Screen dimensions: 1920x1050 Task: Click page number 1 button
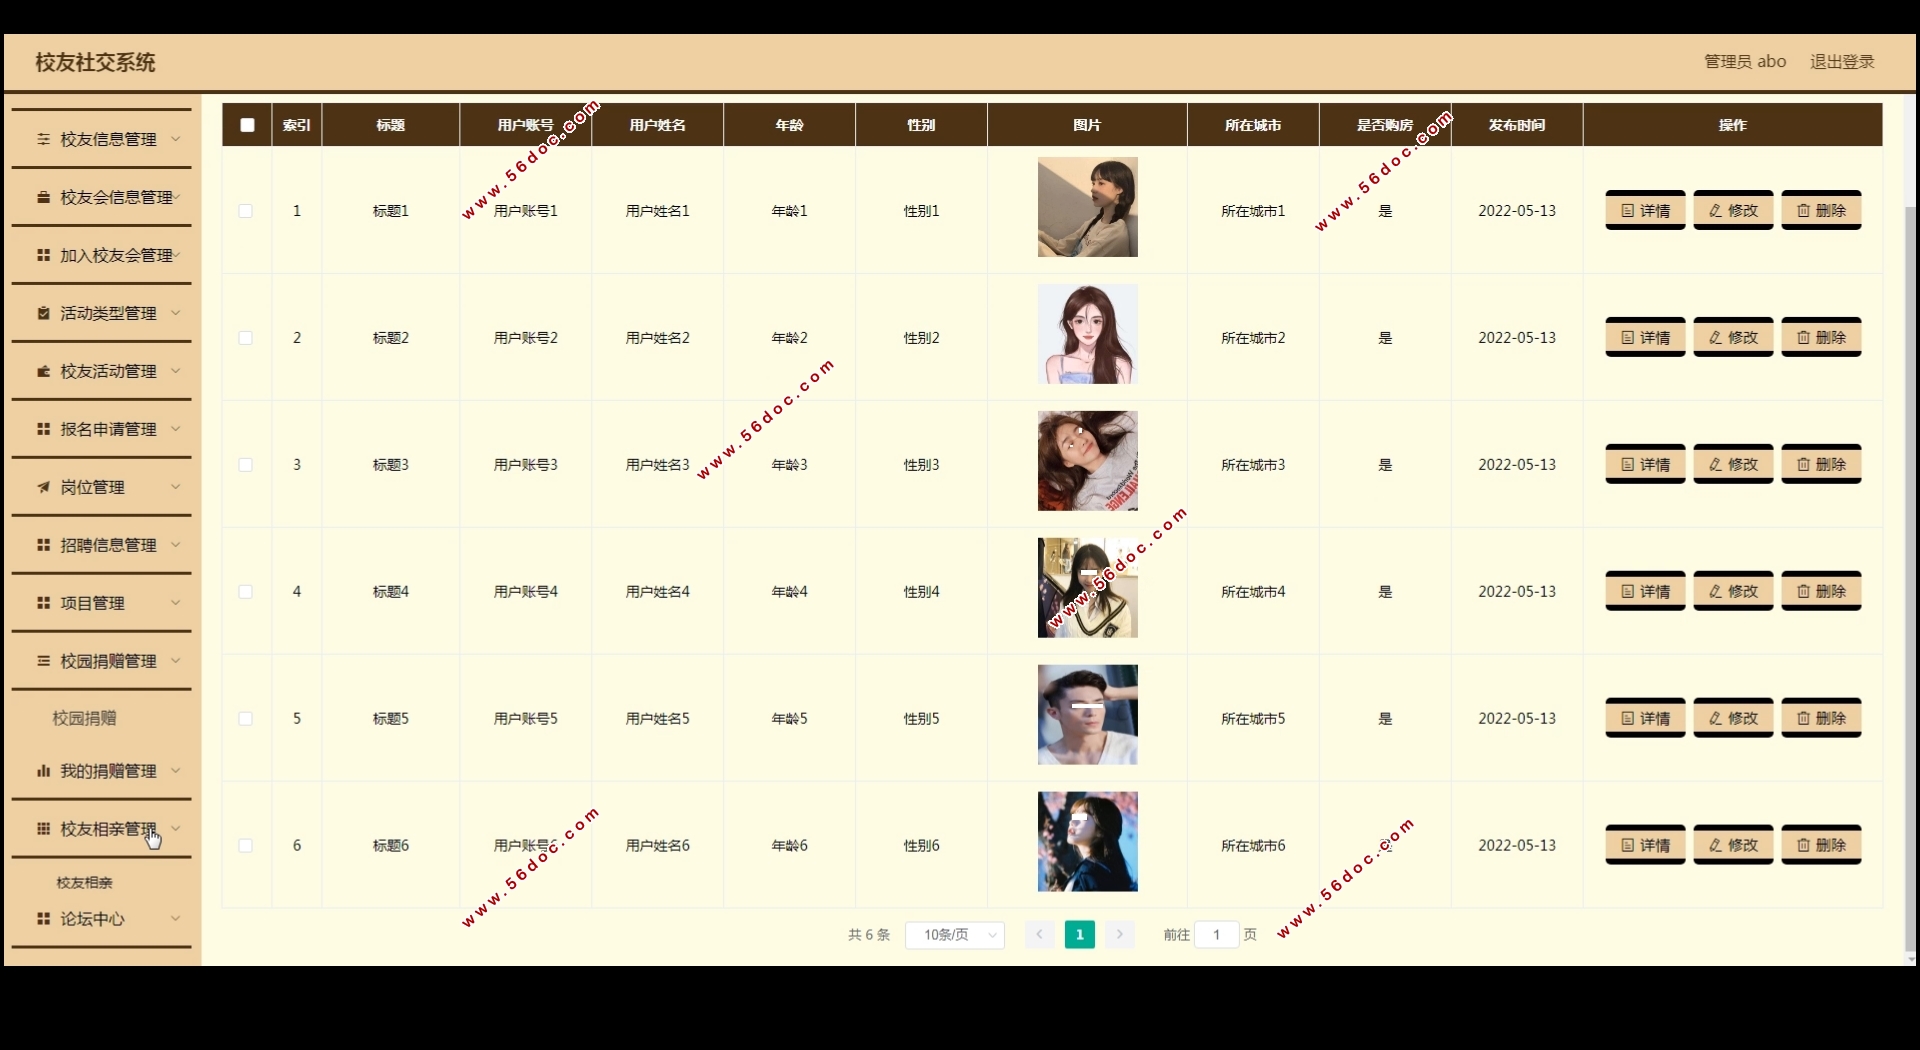(x=1080, y=935)
